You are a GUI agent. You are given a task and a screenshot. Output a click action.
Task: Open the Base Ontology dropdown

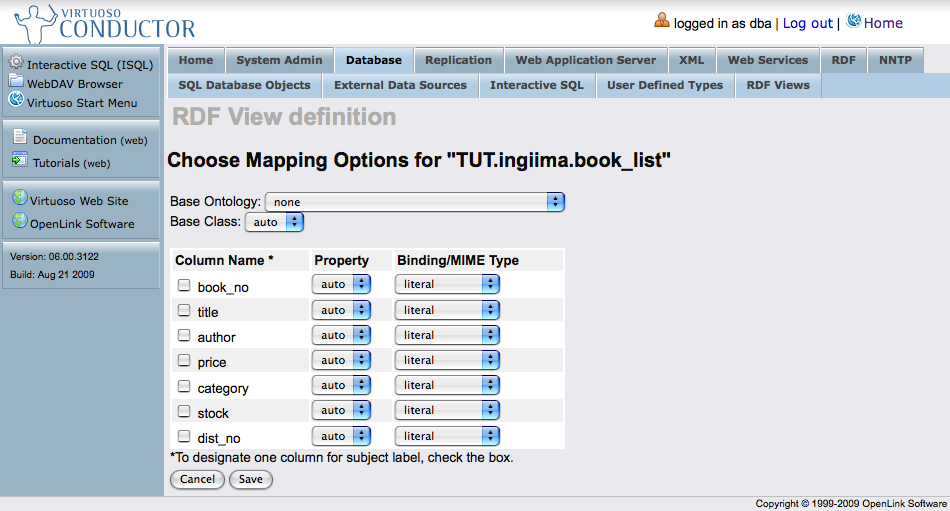click(x=415, y=202)
